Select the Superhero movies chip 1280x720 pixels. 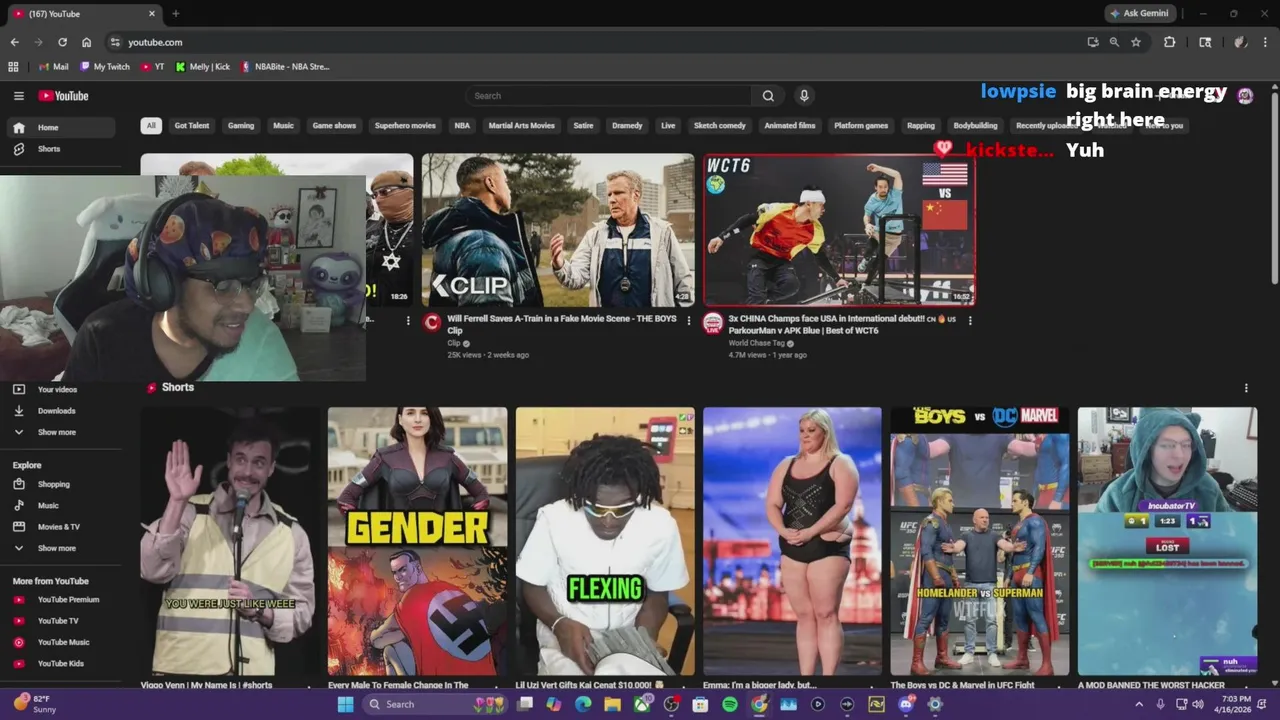pyautogui.click(x=405, y=126)
